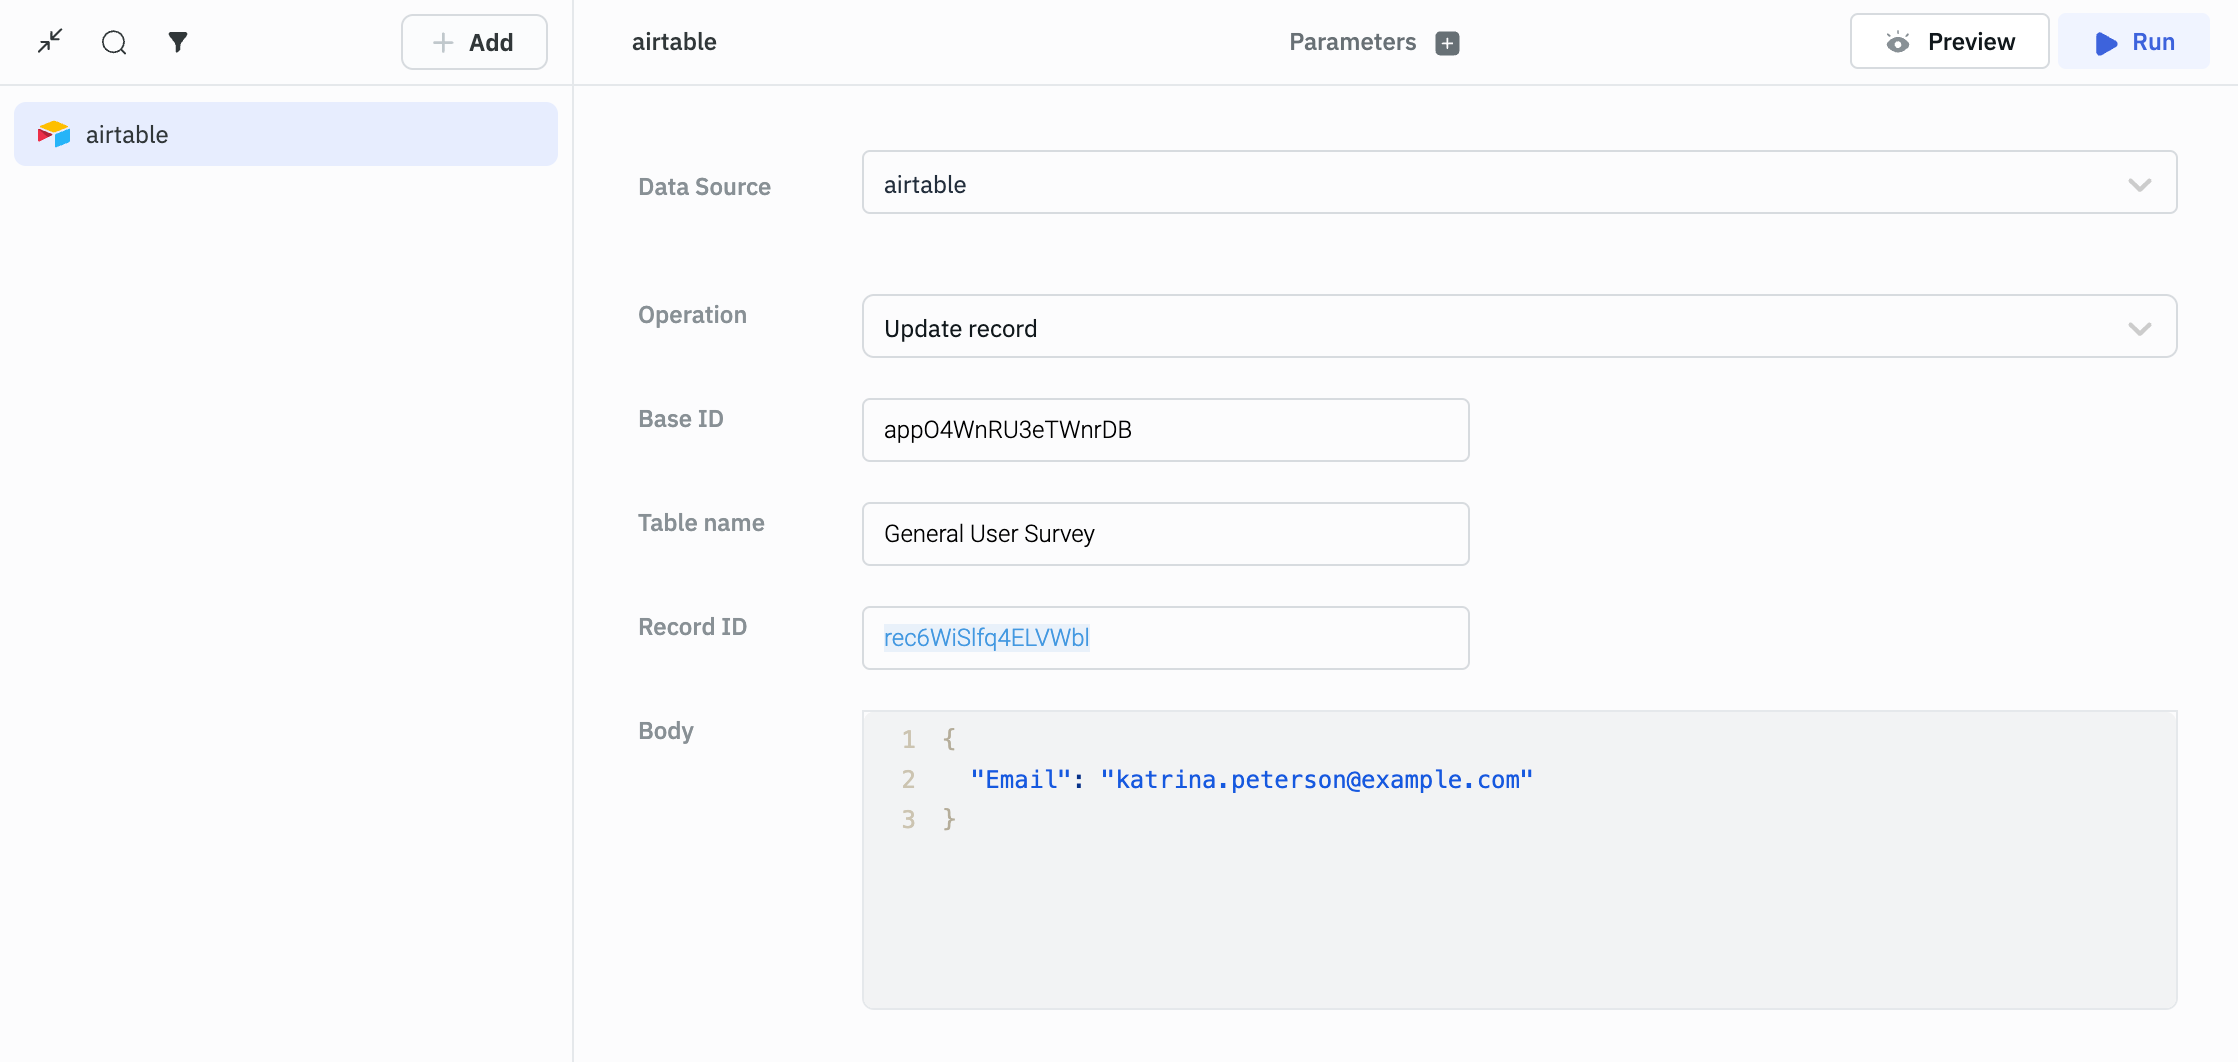Click the play icon on Run

[2106, 43]
